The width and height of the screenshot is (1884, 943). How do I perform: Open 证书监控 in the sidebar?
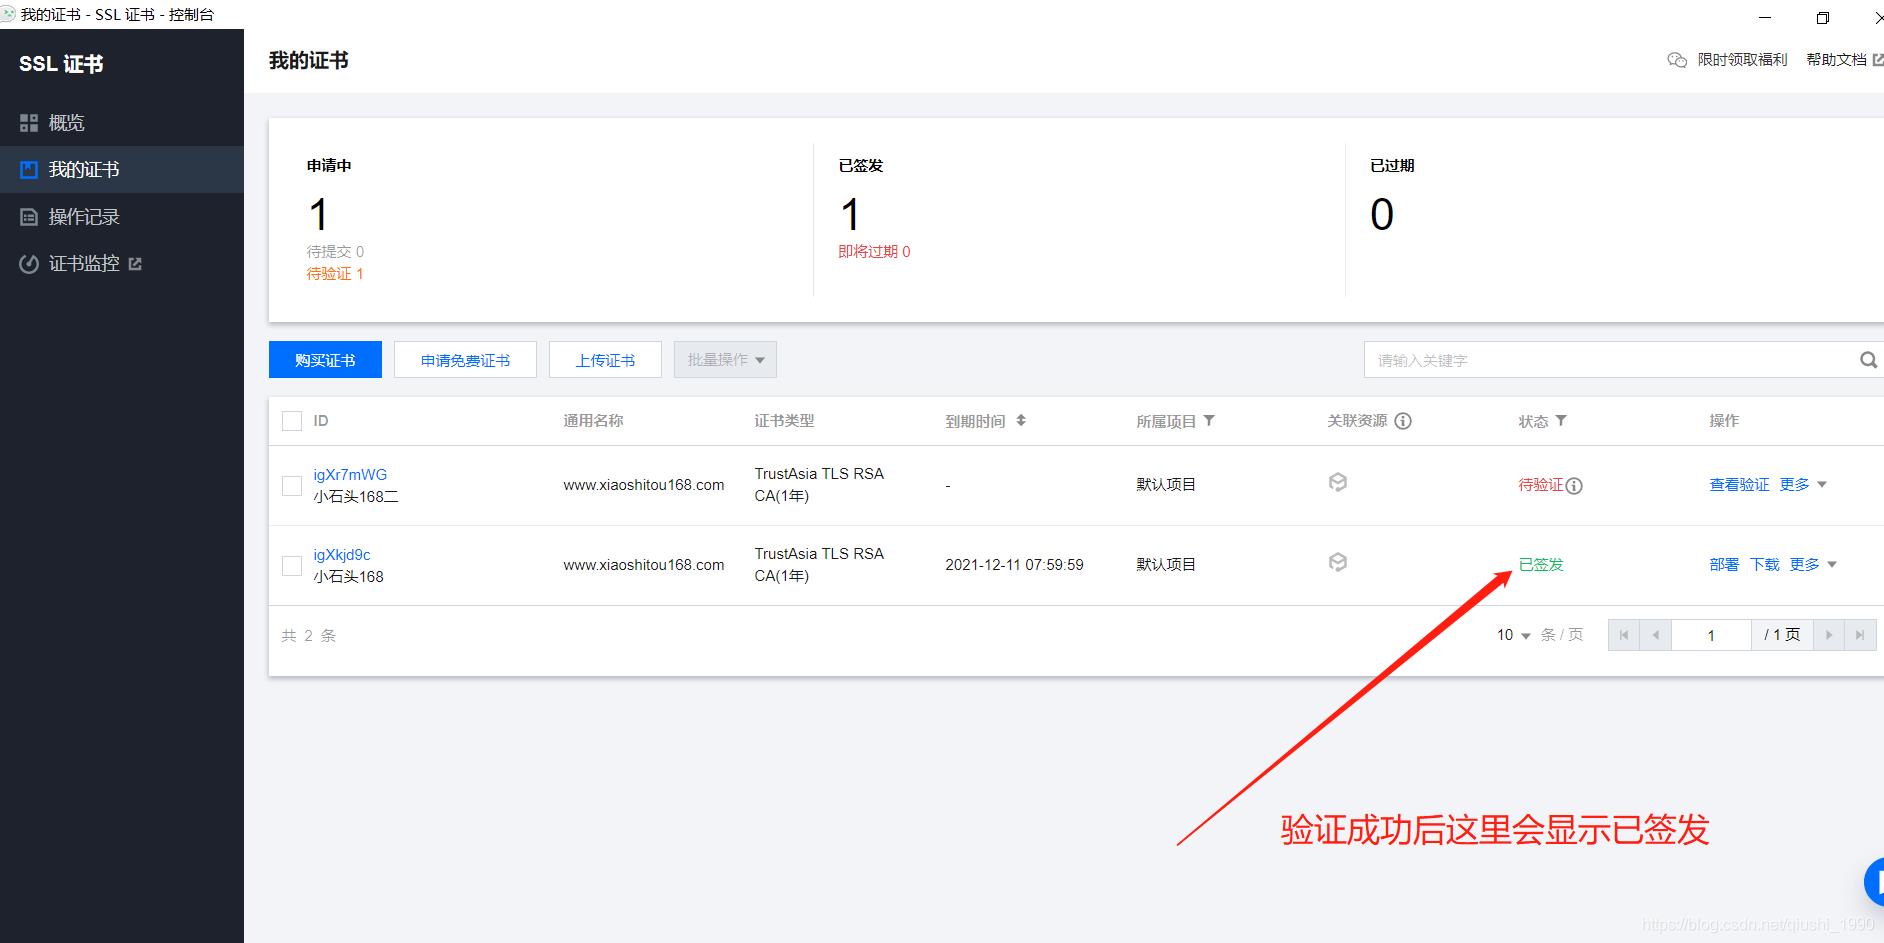tap(122, 264)
